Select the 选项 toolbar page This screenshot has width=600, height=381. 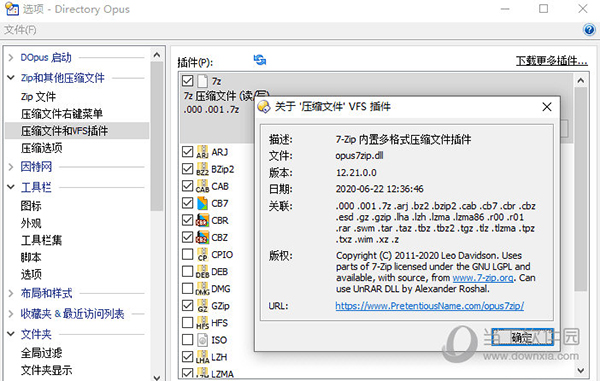pyautogui.click(x=31, y=274)
